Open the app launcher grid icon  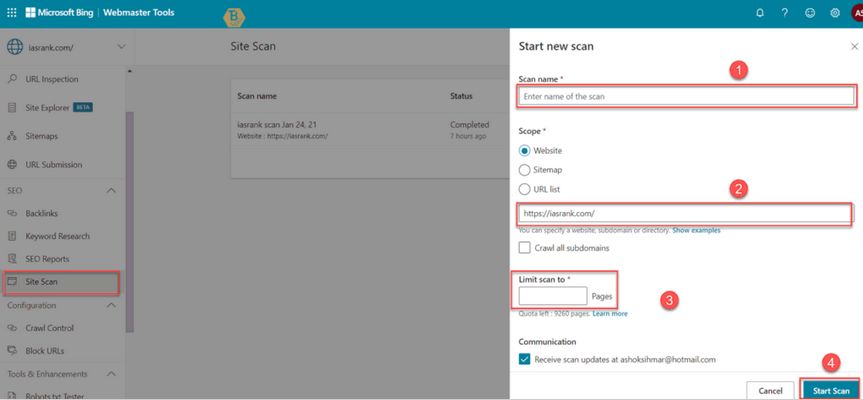pyautogui.click(x=12, y=13)
